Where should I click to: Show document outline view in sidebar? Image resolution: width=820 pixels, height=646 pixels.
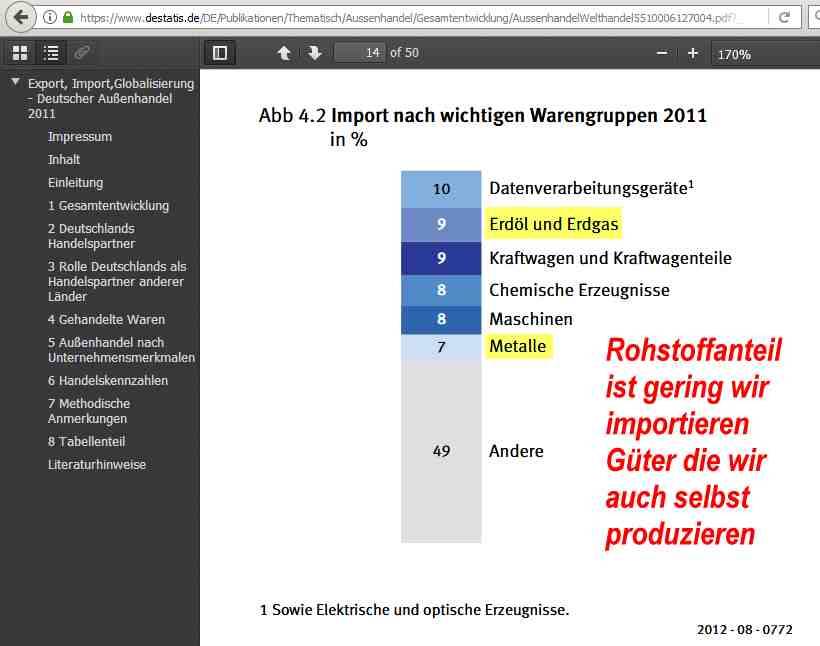point(51,53)
